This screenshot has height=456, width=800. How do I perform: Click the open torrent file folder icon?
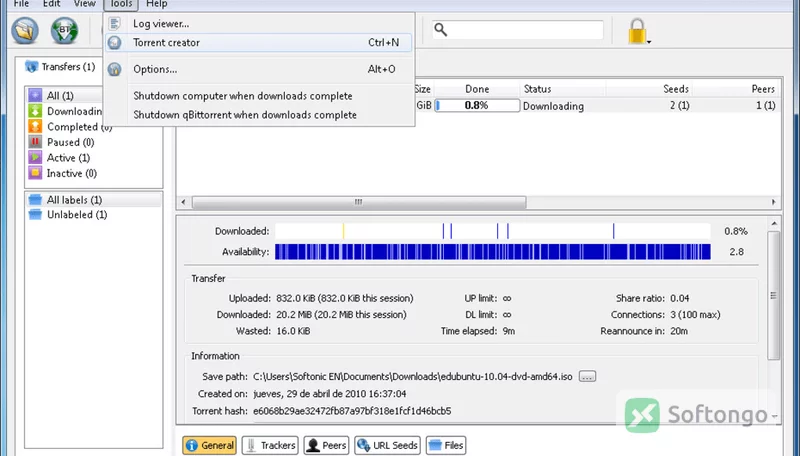25,31
